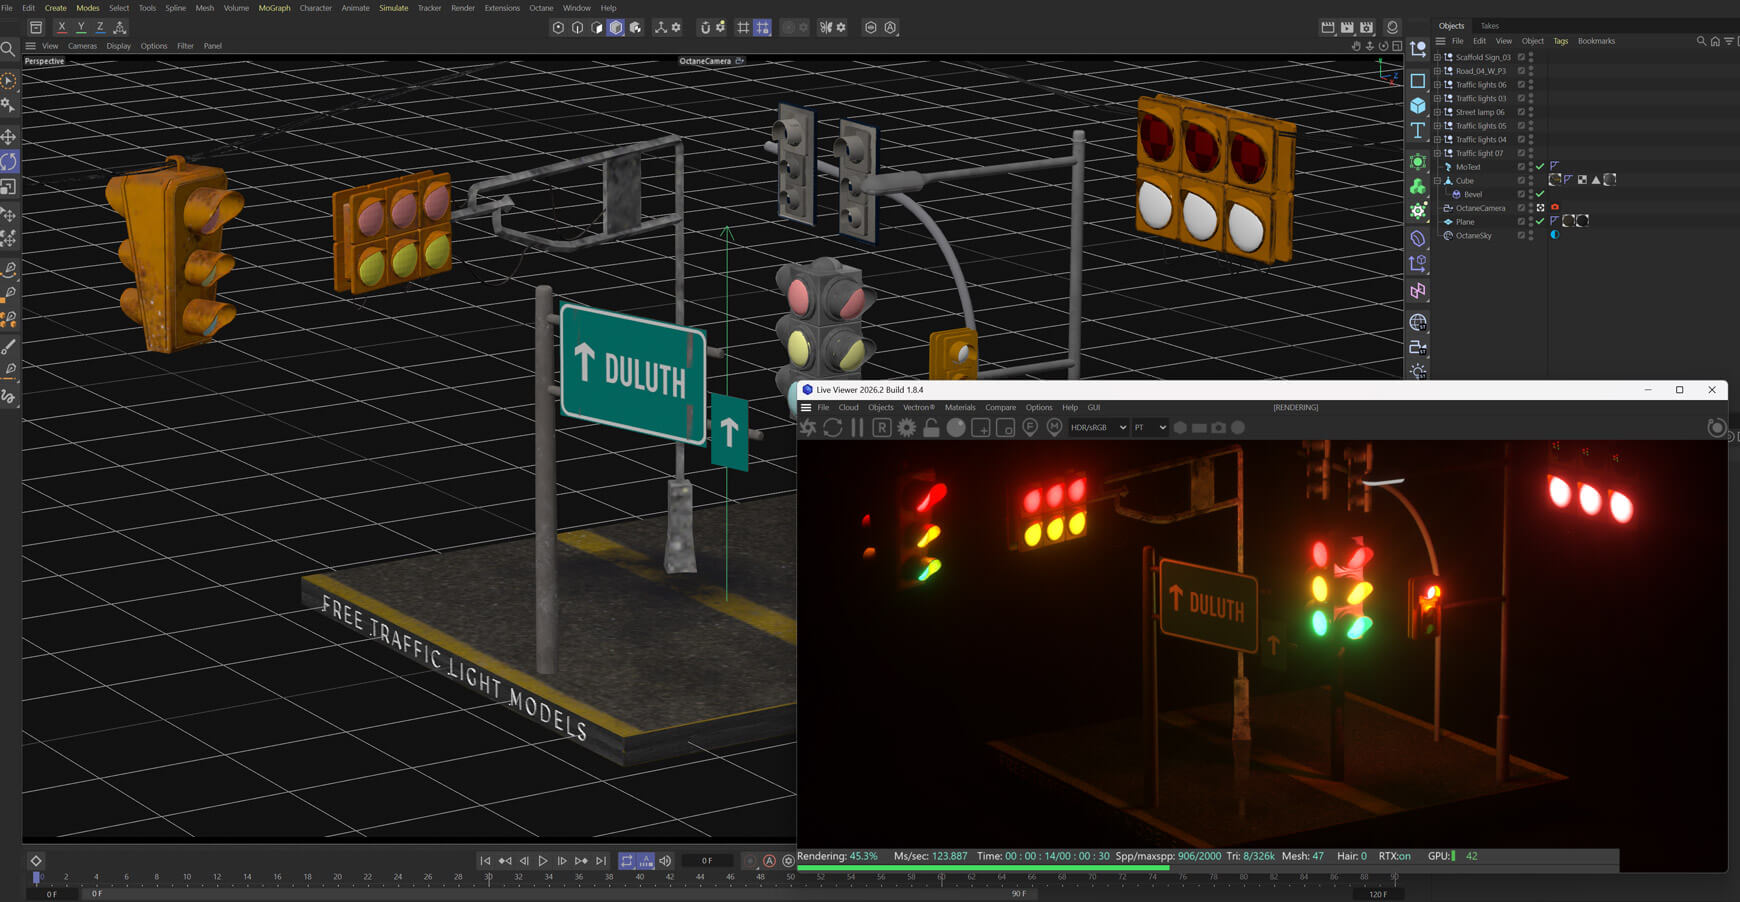Disable the Bevel deformer checkmark

(x=1540, y=194)
